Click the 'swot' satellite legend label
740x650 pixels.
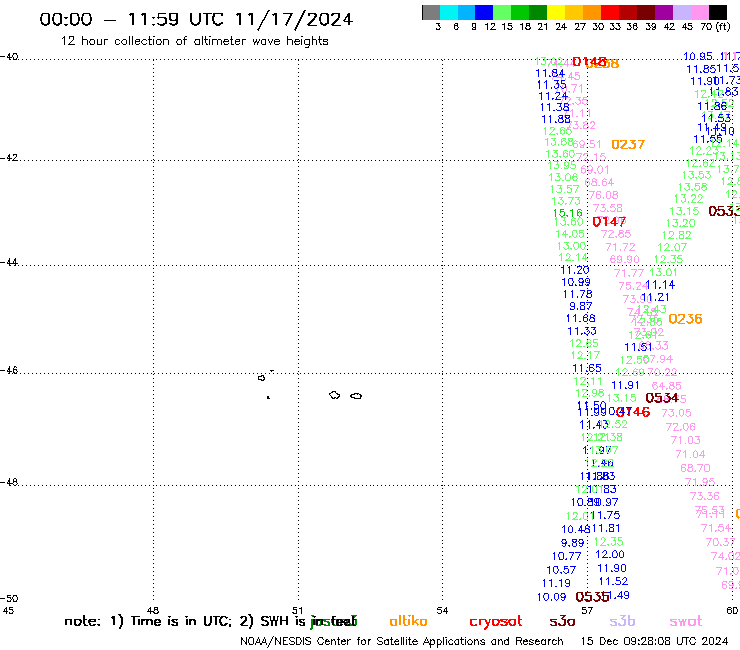click(686, 622)
